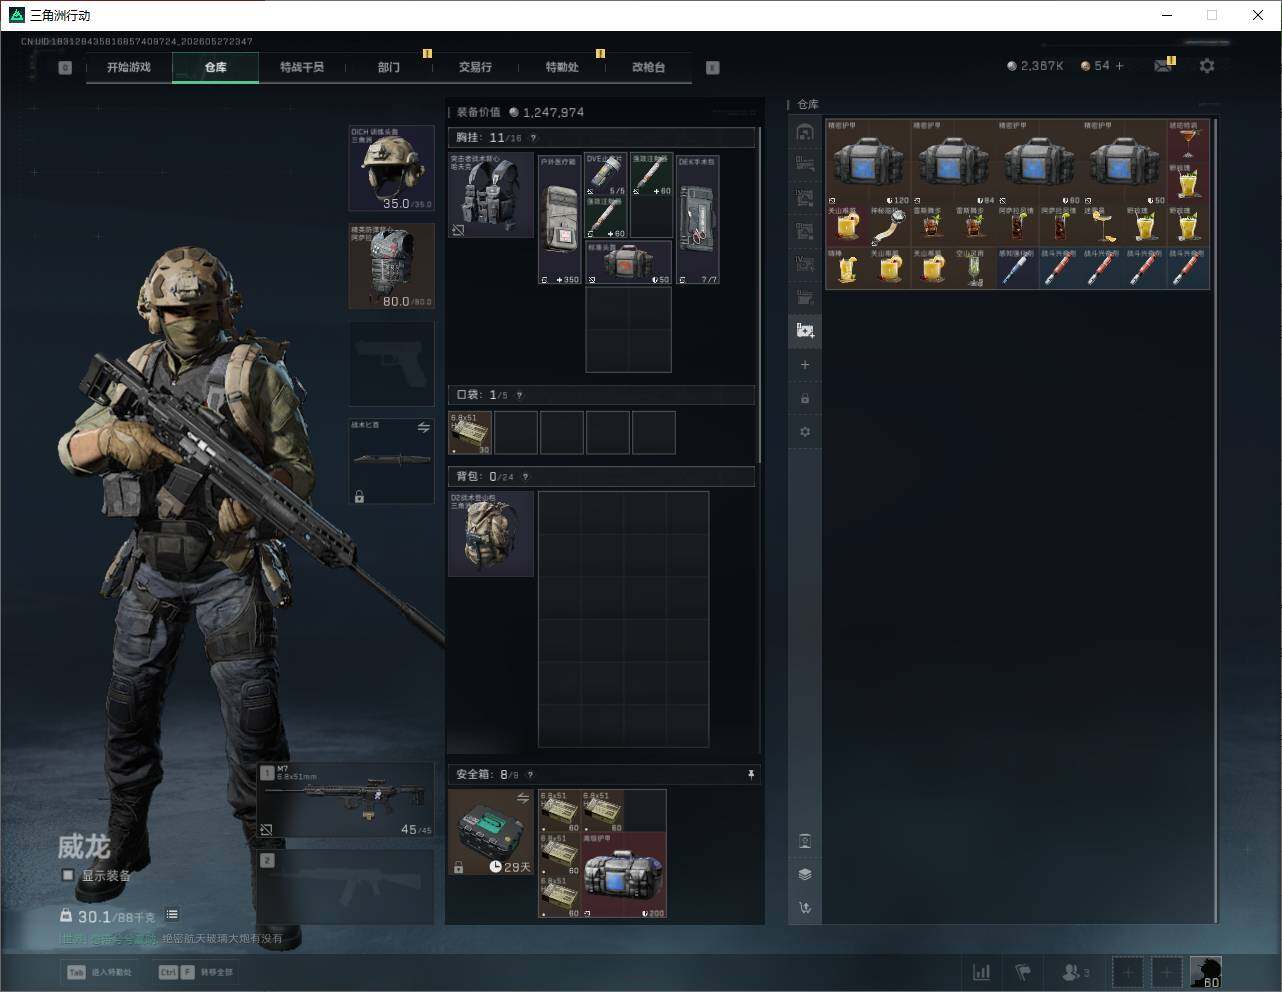Select the highlighted warehouse sidebar tab icon
The height and width of the screenshot is (992, 1282).
805,330
